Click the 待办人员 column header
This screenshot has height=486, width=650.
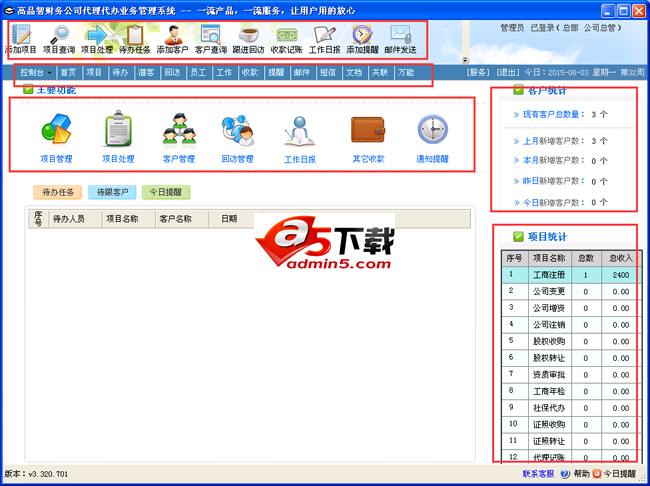(x=75, y=219)
